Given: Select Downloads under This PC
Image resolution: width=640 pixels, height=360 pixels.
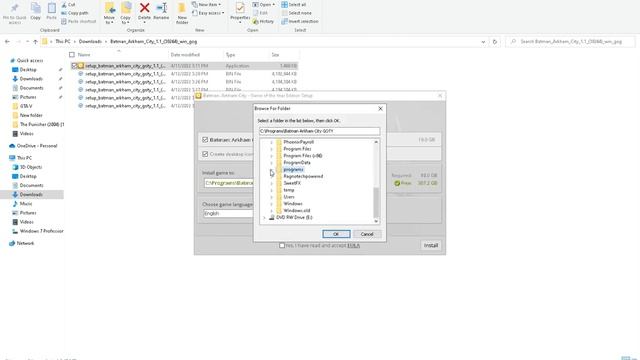Looking at the screenshot, I should (x=31, y=195).
